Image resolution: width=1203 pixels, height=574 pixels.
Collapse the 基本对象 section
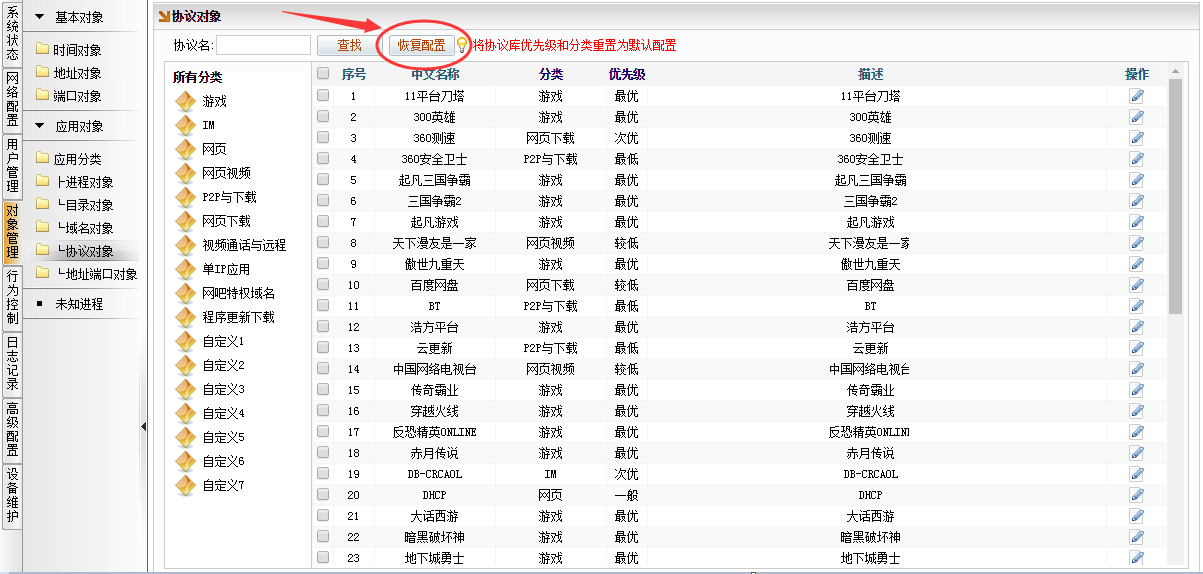pyautogui.click(x=40, y=17)
